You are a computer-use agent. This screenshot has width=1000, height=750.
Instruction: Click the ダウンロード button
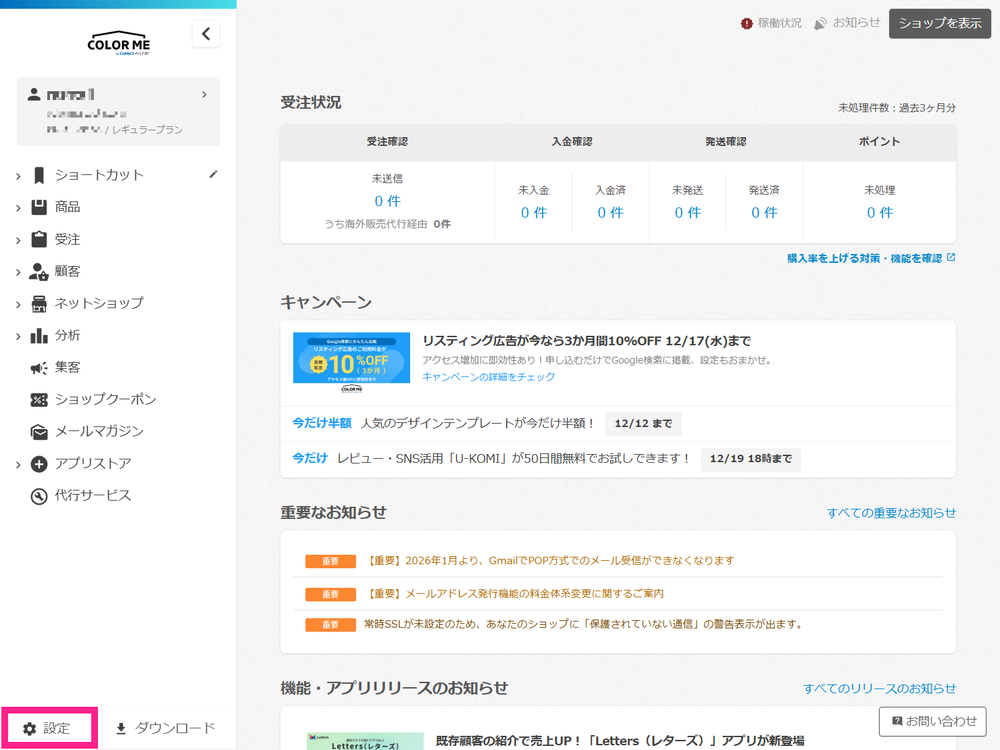click(x=166, y=728)
